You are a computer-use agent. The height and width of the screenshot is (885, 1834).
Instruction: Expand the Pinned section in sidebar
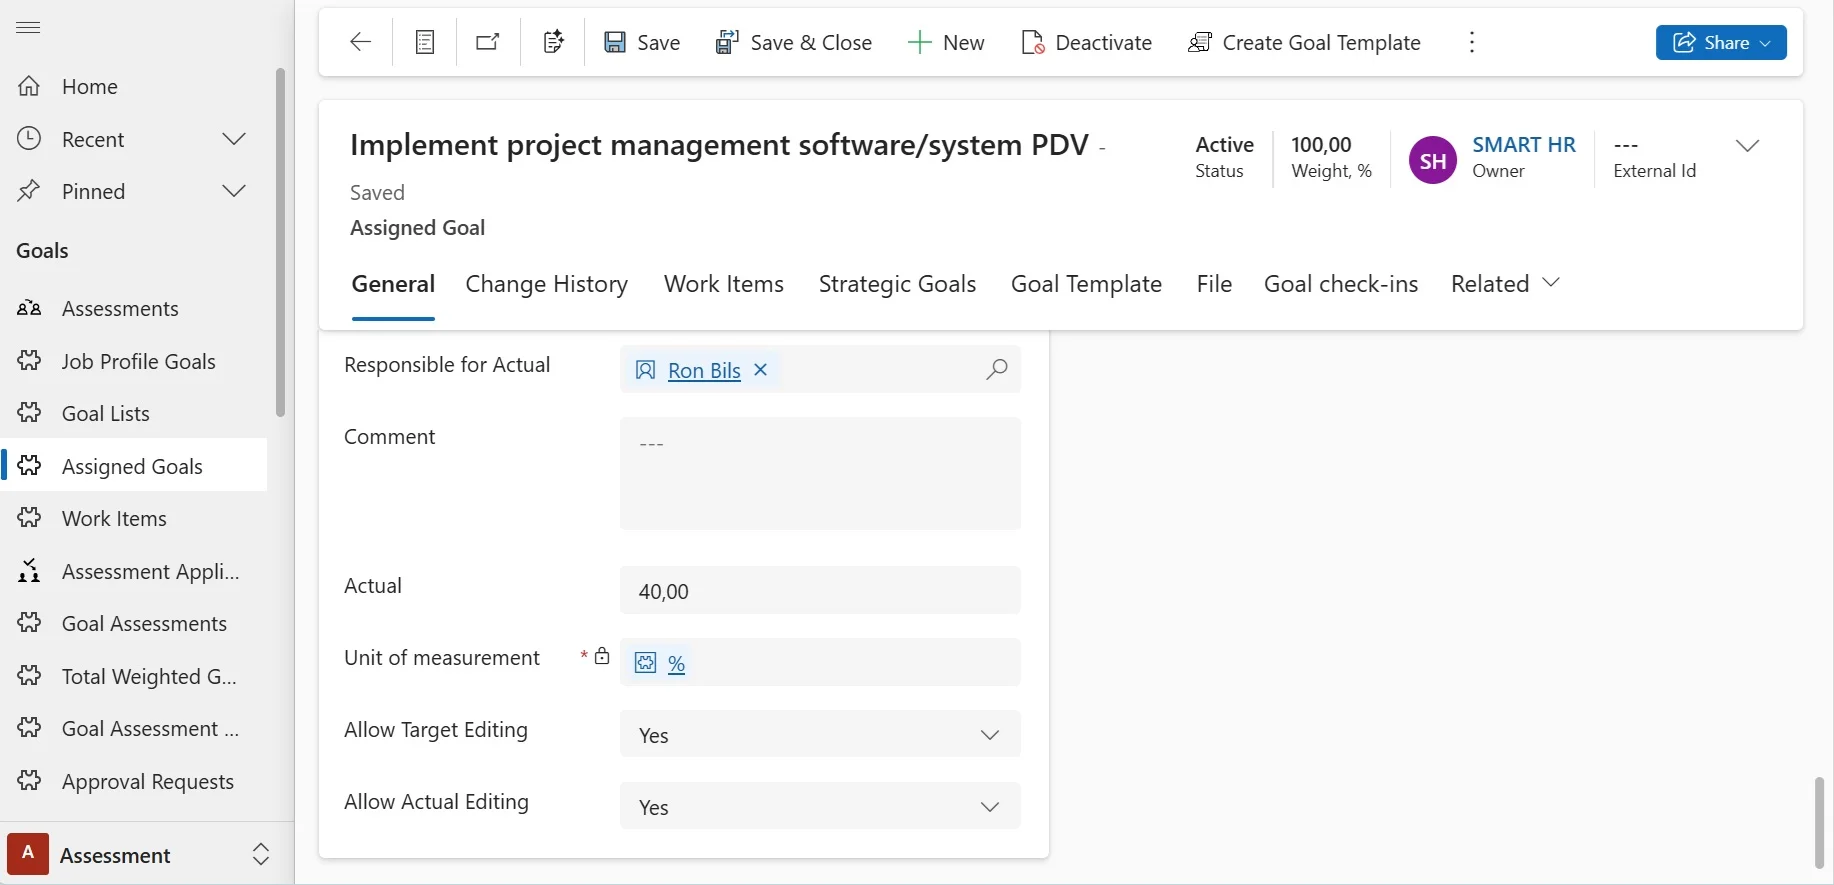point(234,191)
